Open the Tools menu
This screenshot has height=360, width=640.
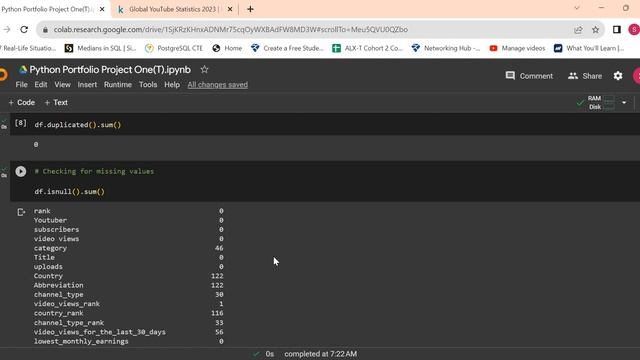(x=148, y=84)
